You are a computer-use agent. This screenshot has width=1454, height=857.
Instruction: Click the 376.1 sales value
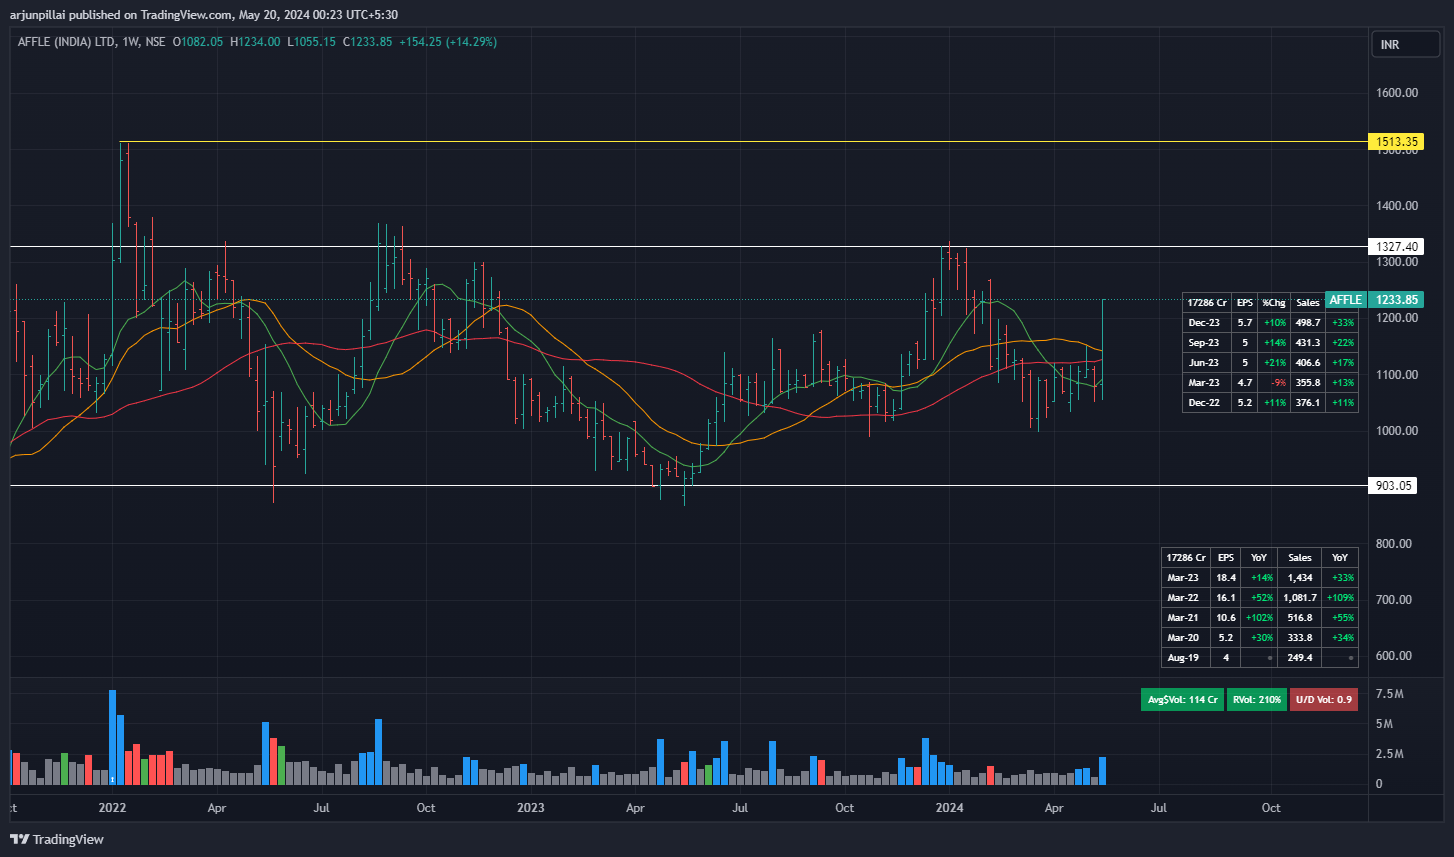[x=1308, y=402]
